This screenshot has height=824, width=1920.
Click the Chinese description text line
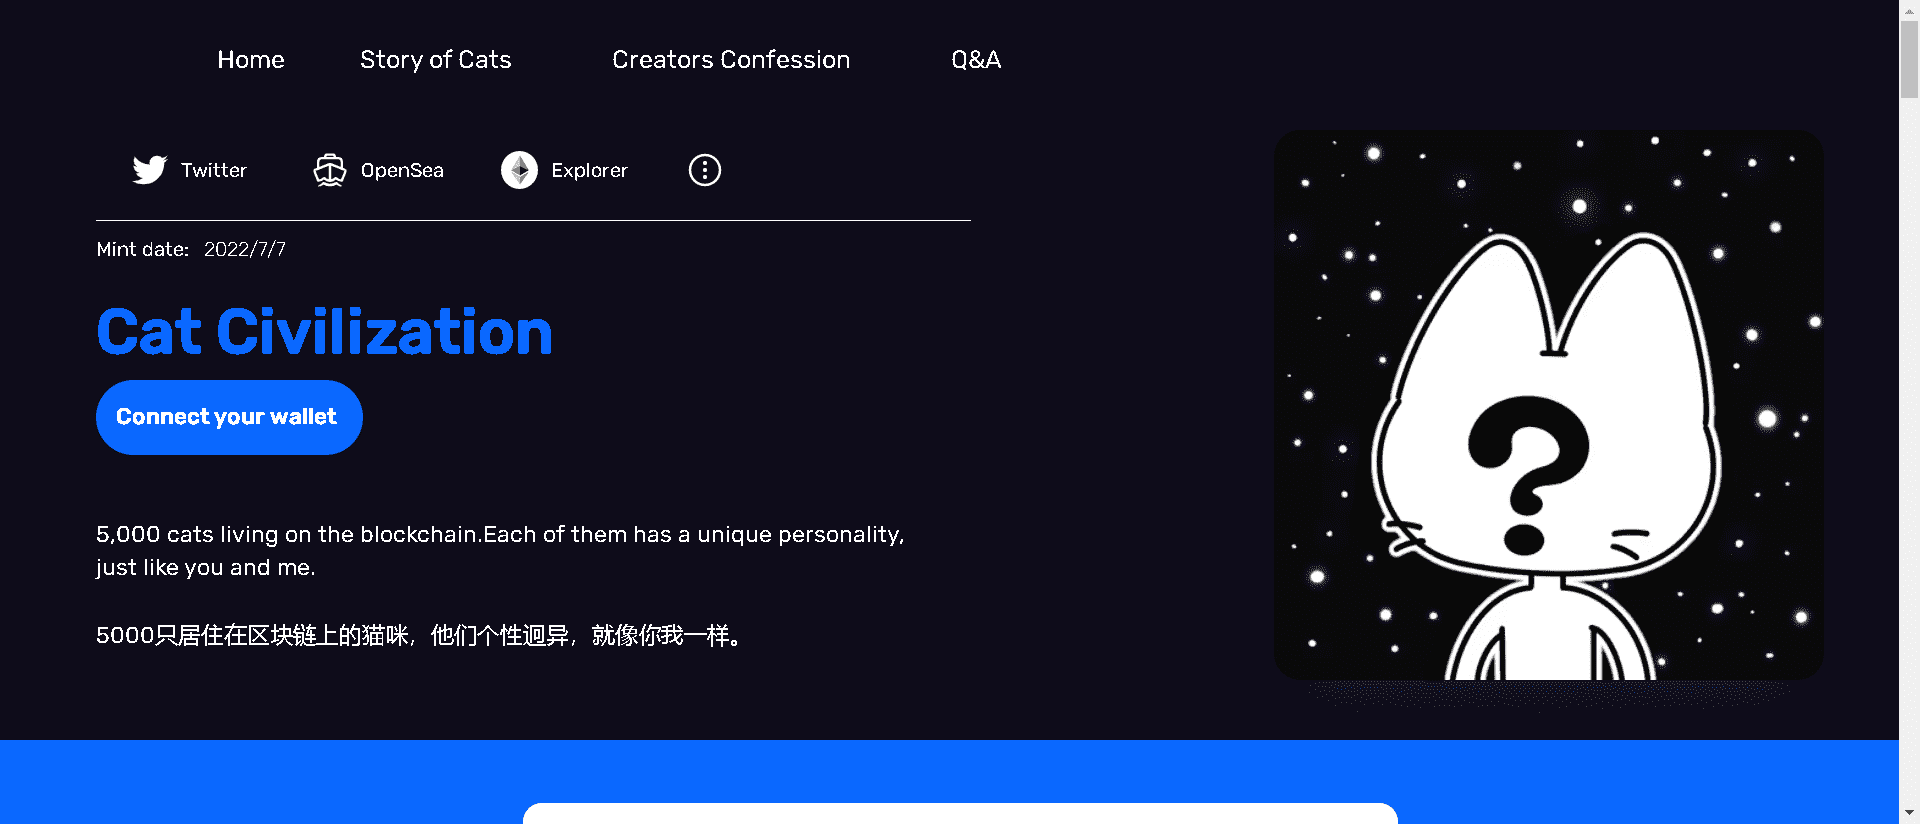(418, 635)
